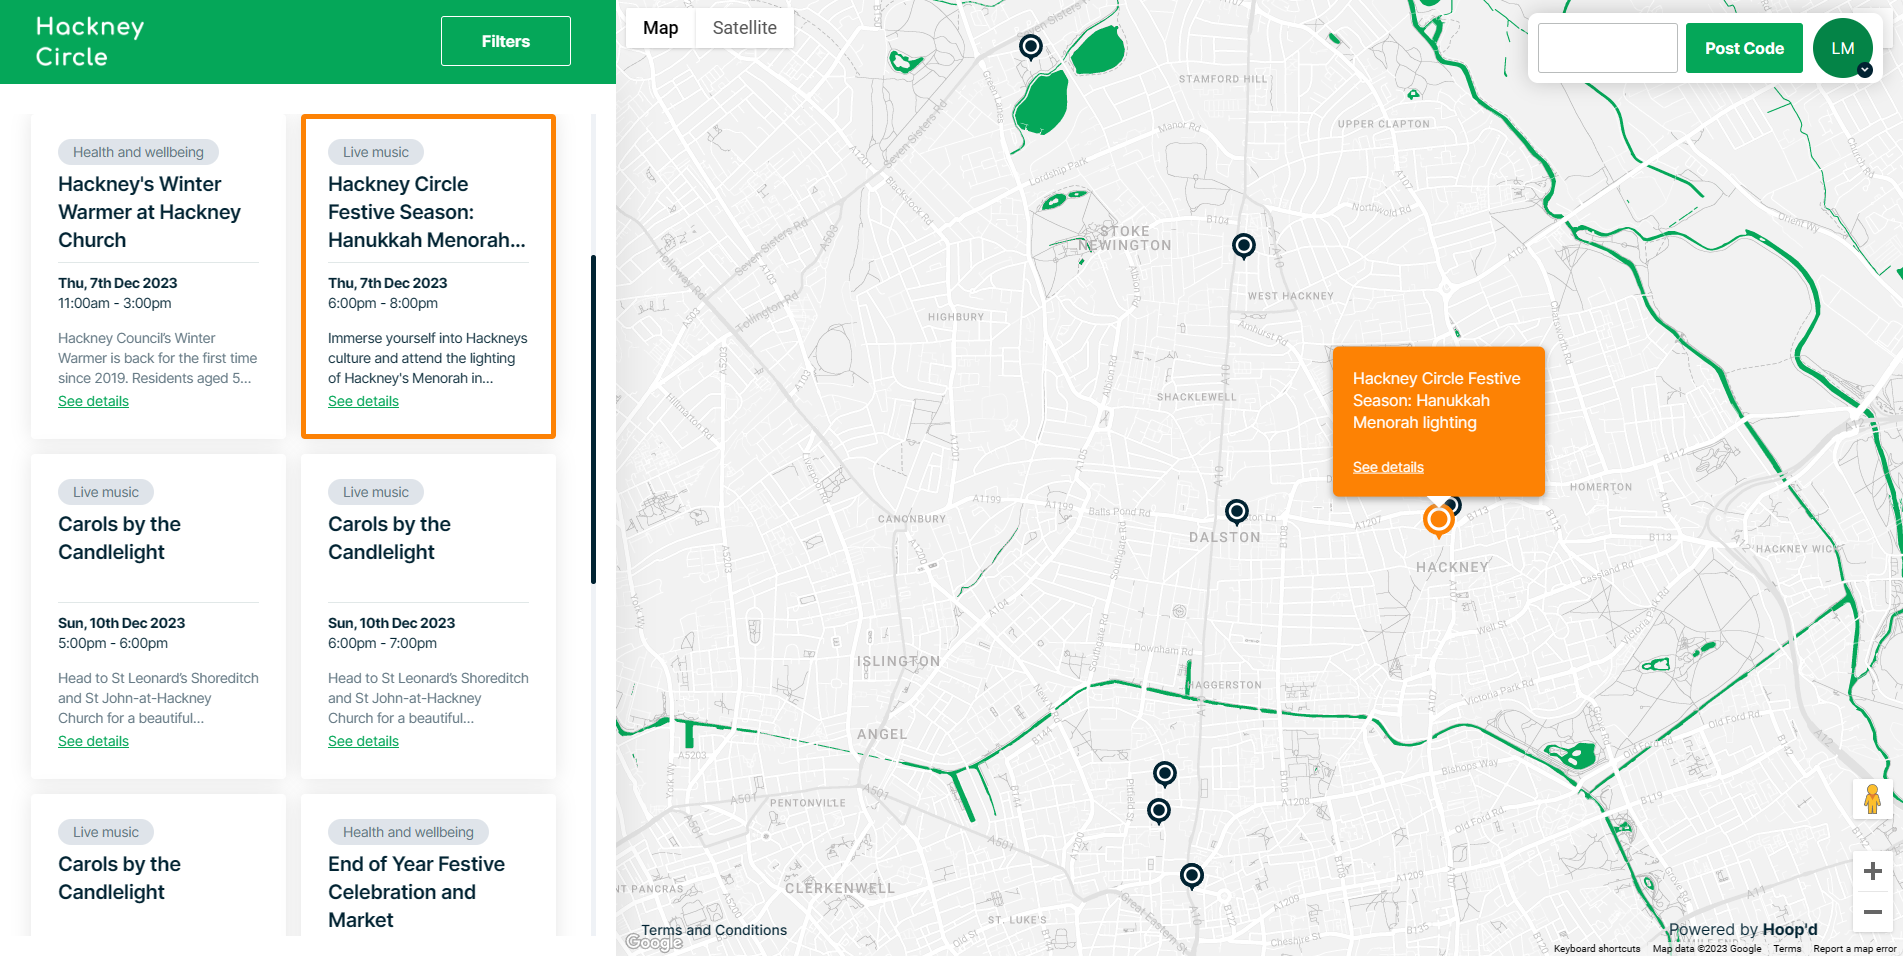Select Hackney Circle Festive Season card title

(x=427, y=212)
